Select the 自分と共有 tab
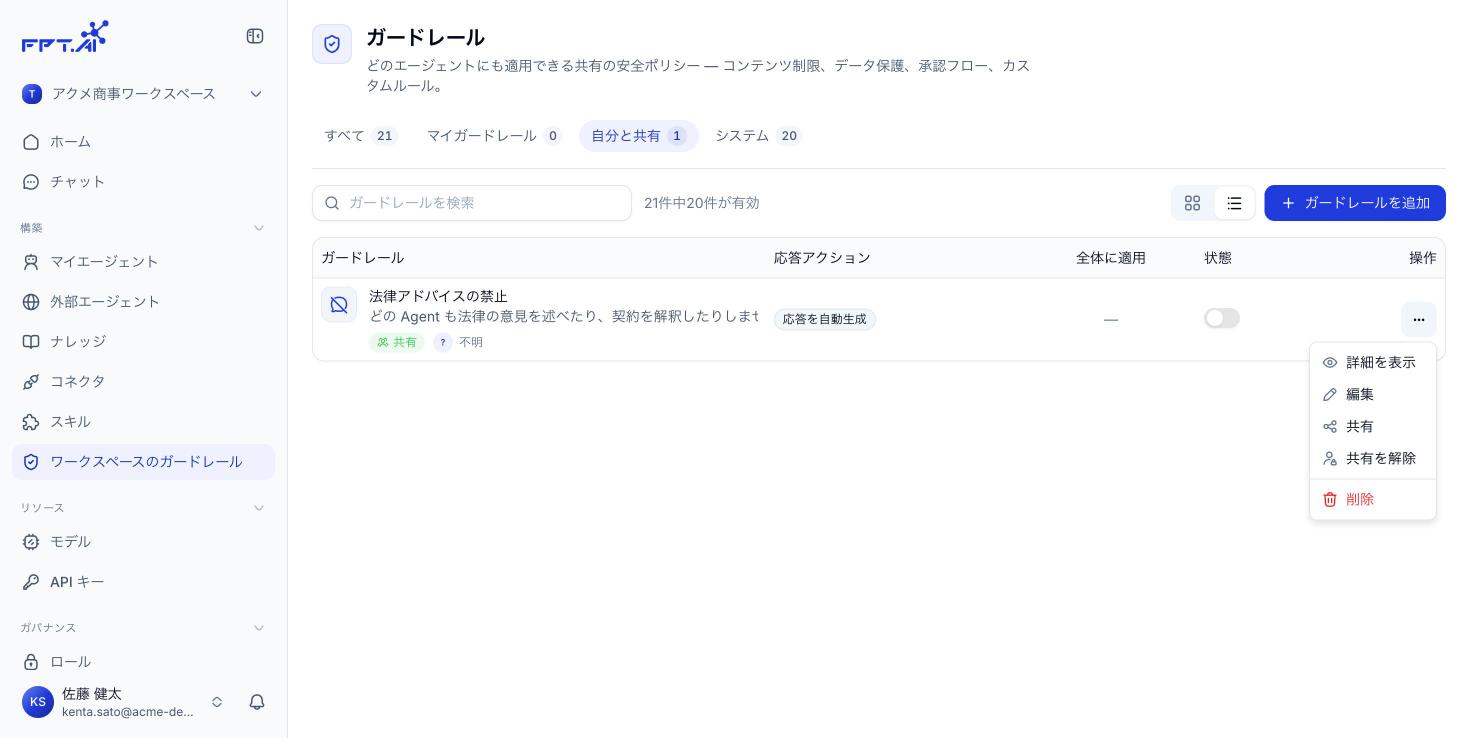The image size is (1470, 738). click(x=639, y=136)
